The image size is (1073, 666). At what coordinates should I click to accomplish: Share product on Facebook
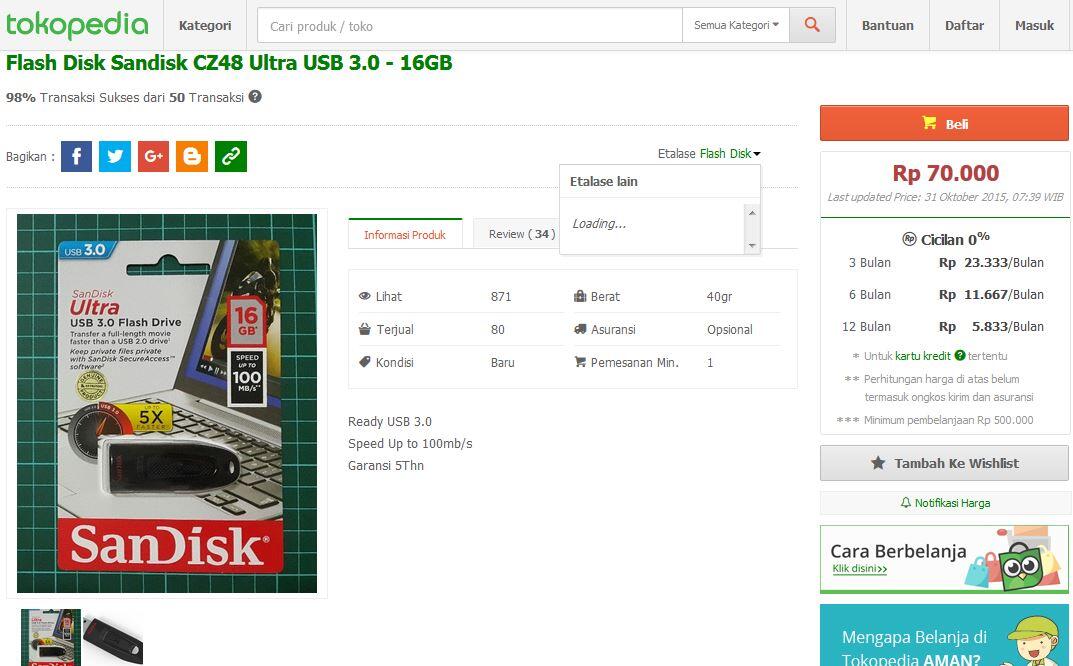[x=77, y=157]
